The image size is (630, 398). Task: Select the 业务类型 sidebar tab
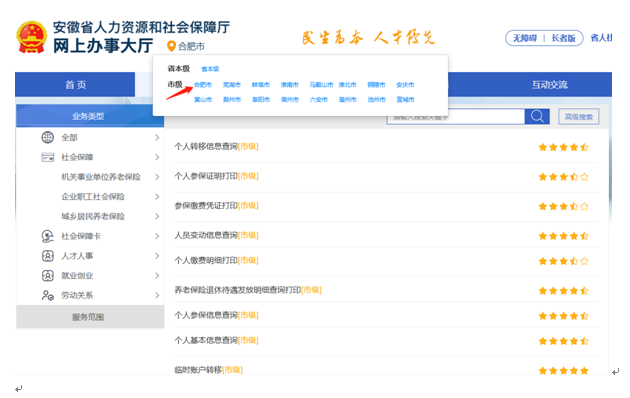coord(90,116)
